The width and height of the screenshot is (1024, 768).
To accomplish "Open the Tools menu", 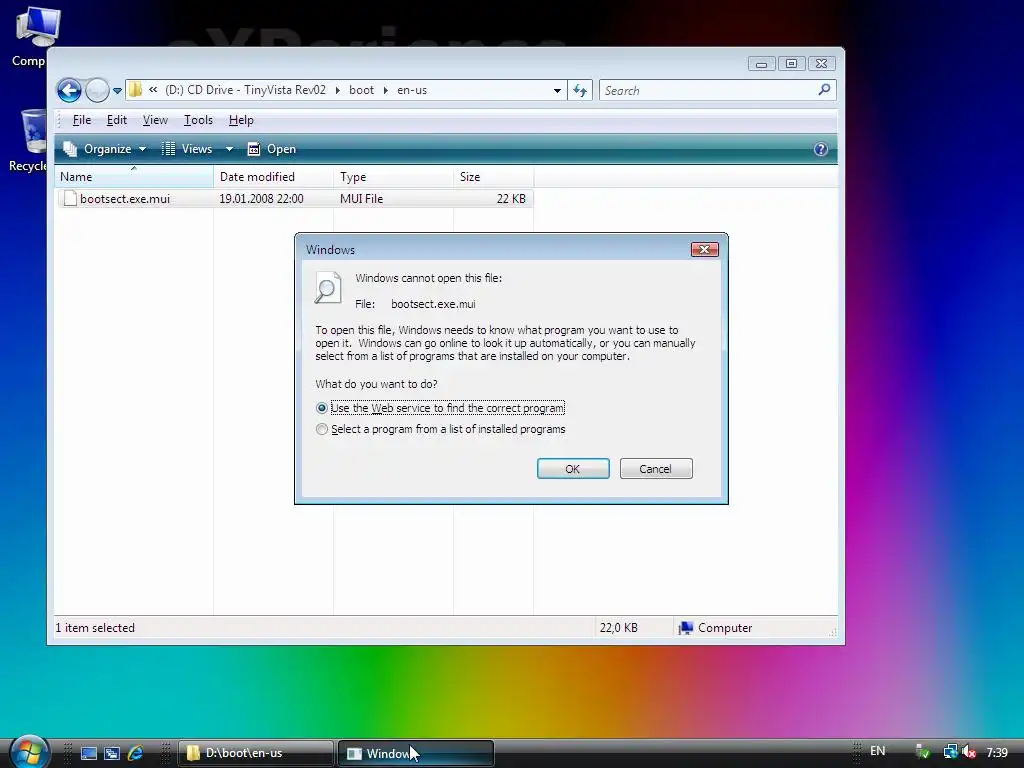I will [199, 120].
